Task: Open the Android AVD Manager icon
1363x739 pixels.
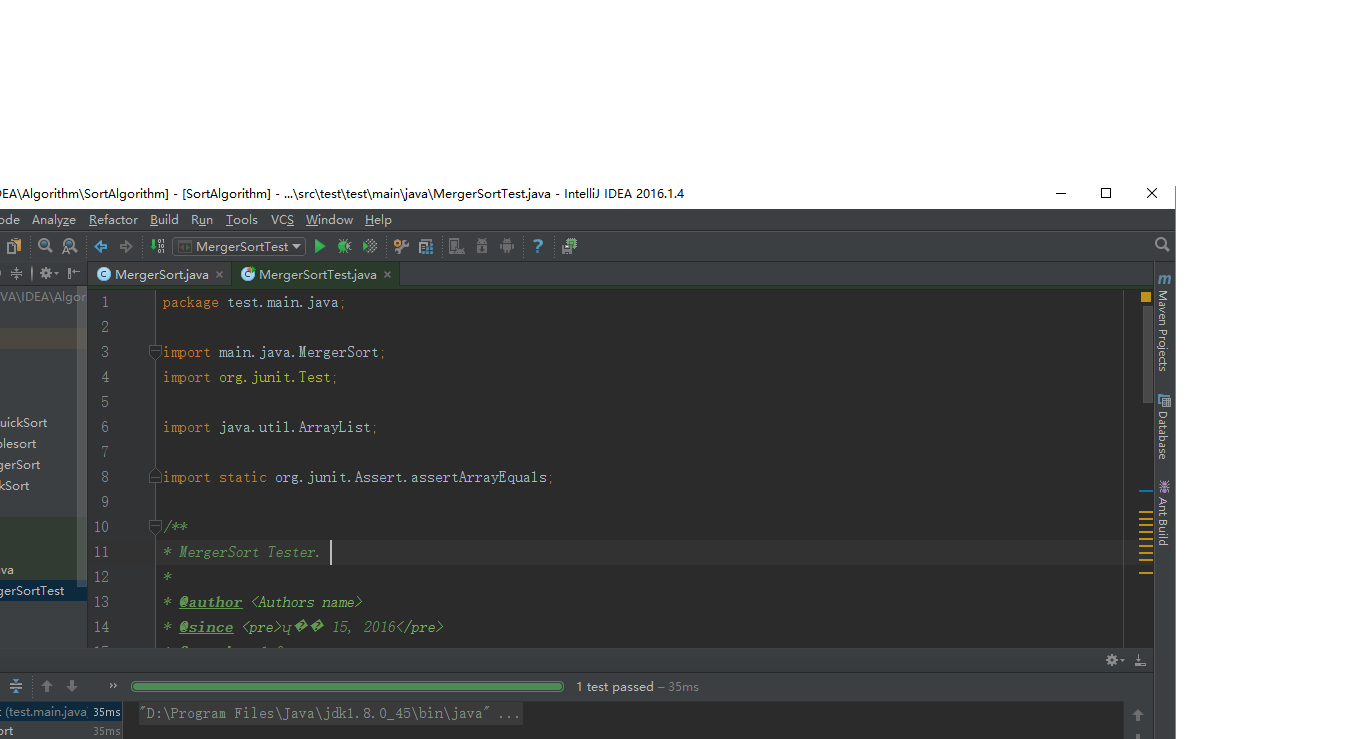Action: point(507,246)
